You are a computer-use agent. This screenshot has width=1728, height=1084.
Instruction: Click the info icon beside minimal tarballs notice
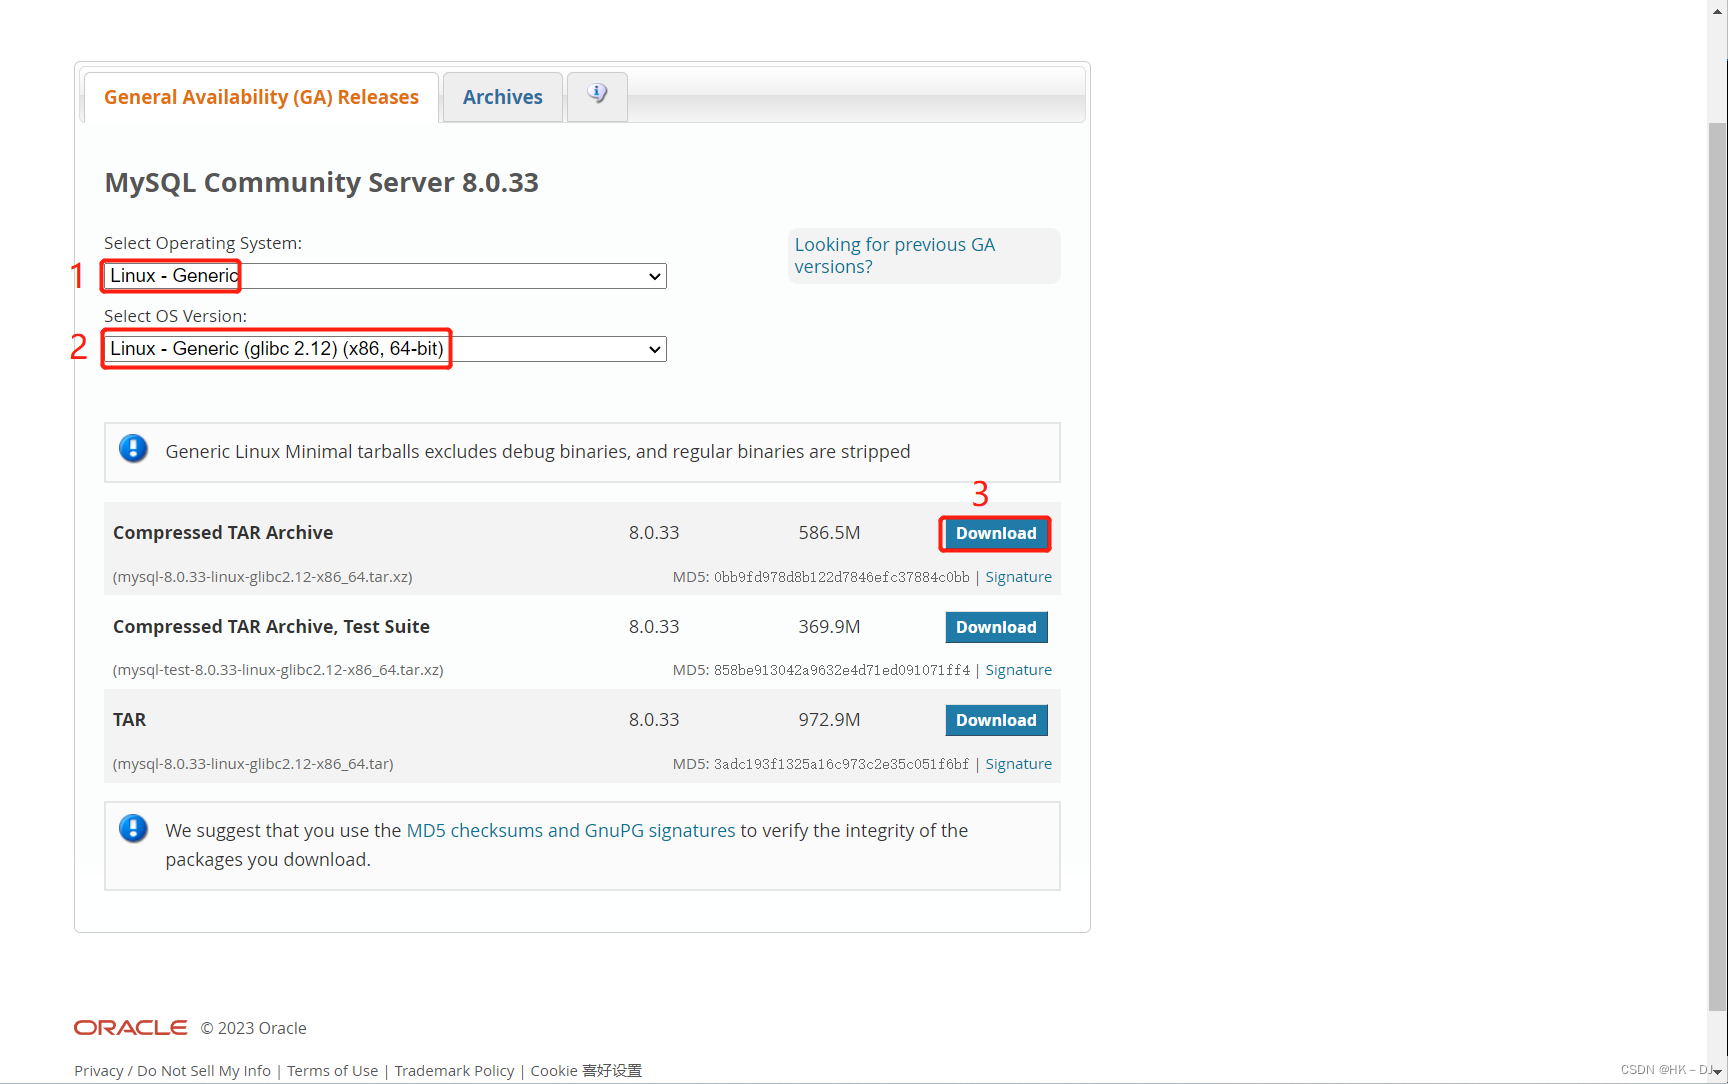pos(133,449)
